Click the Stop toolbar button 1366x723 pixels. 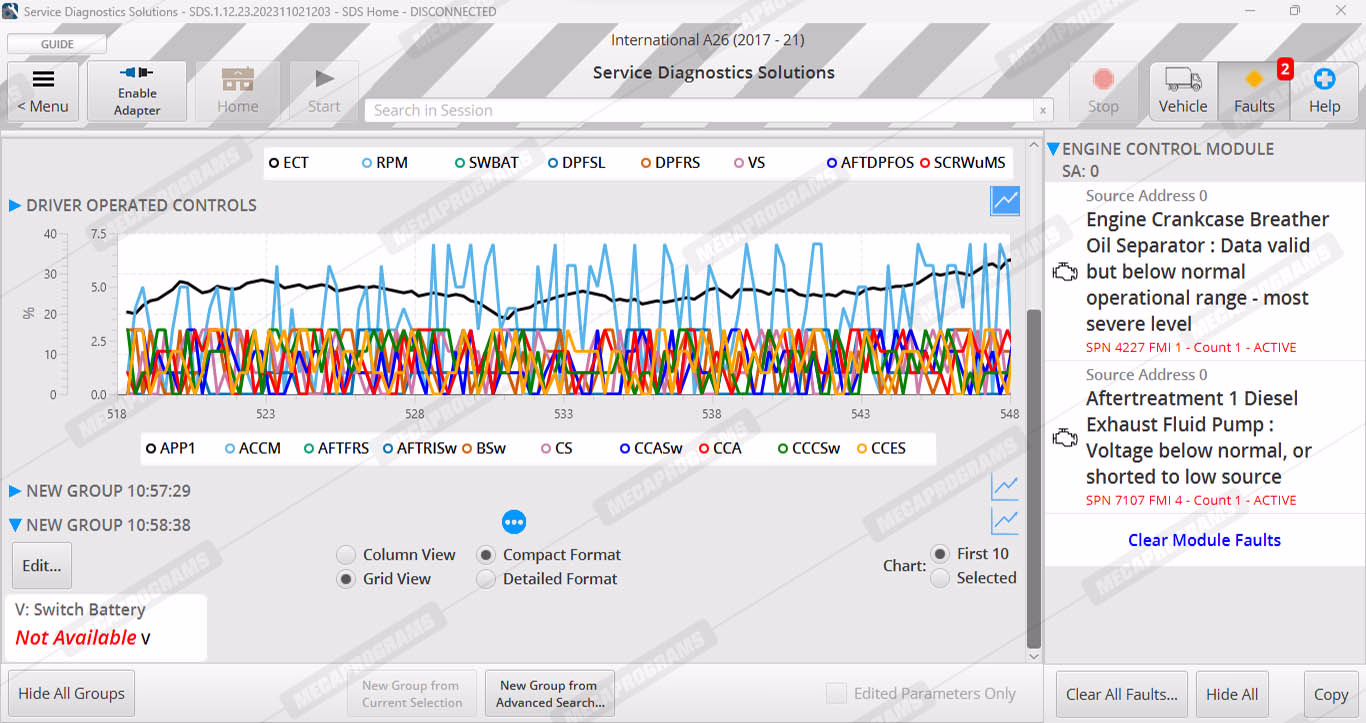(x=1103, y=91)
